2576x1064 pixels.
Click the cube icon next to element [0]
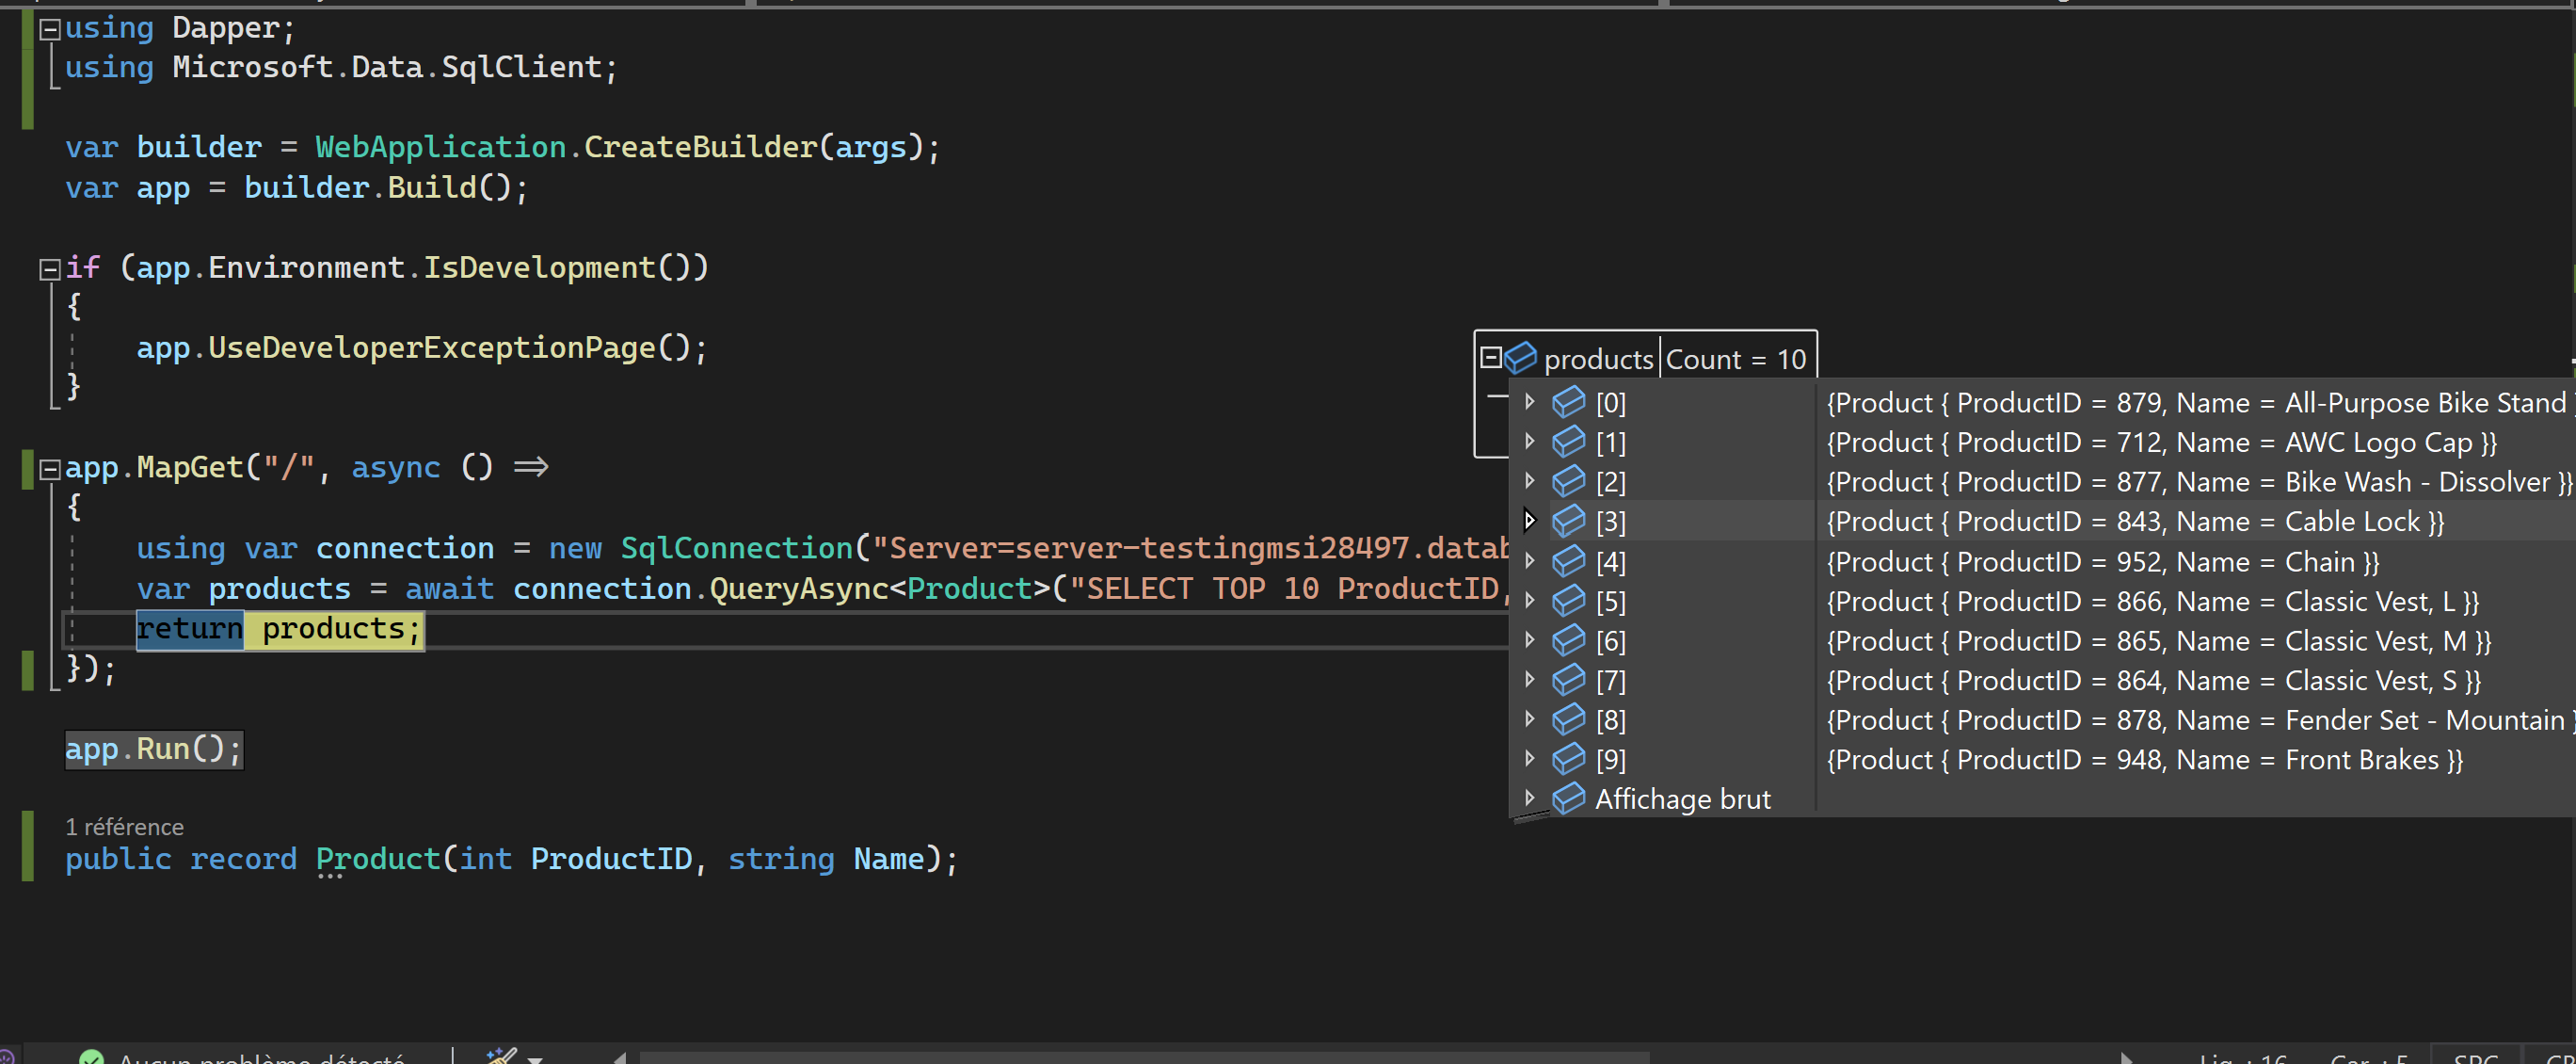pos(1568,401)
